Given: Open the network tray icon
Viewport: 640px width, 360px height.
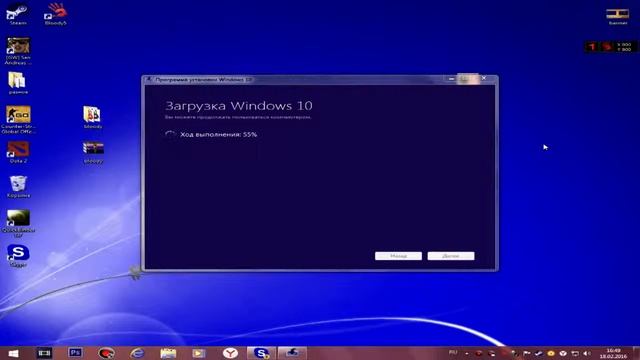Looking at the screenshot, I should [x=575, y=353].
